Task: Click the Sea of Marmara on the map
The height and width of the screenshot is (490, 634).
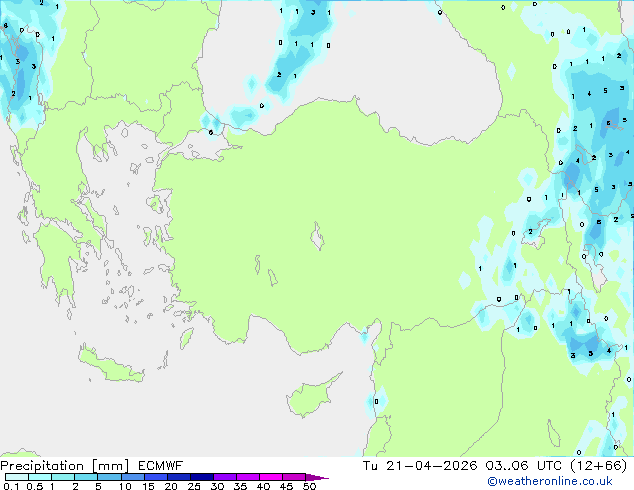Action: point(202,144)
